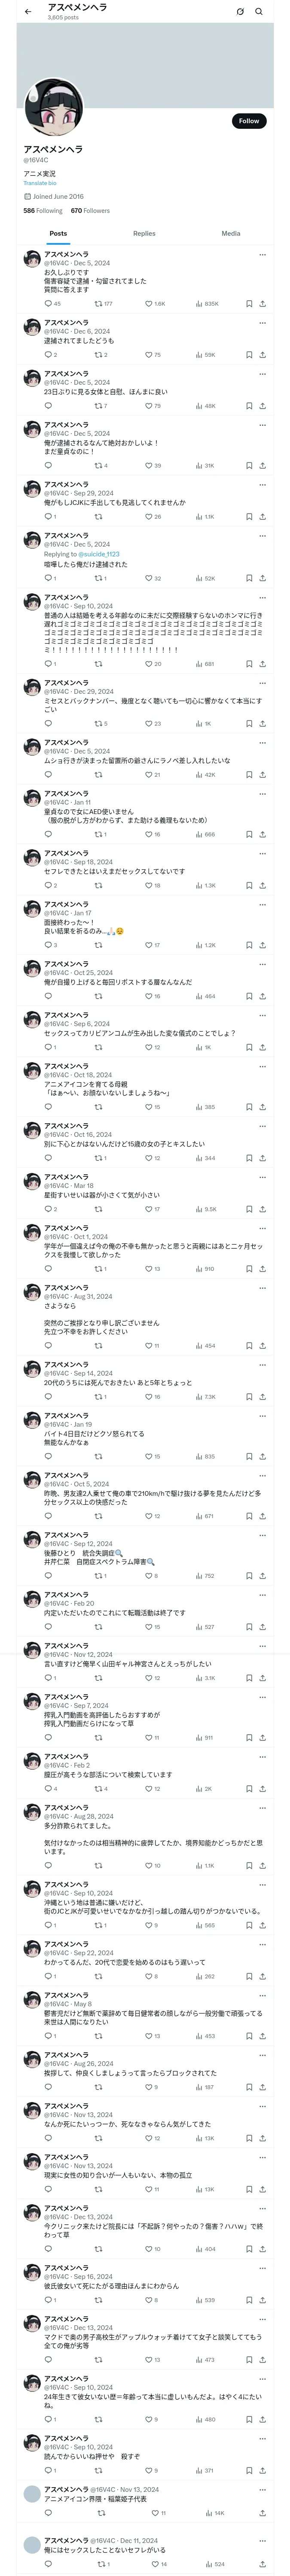Open more menu on Dec 6, 2024 tweet
290x2576 pixels.
pyautogui.click(x=263, y=323)
